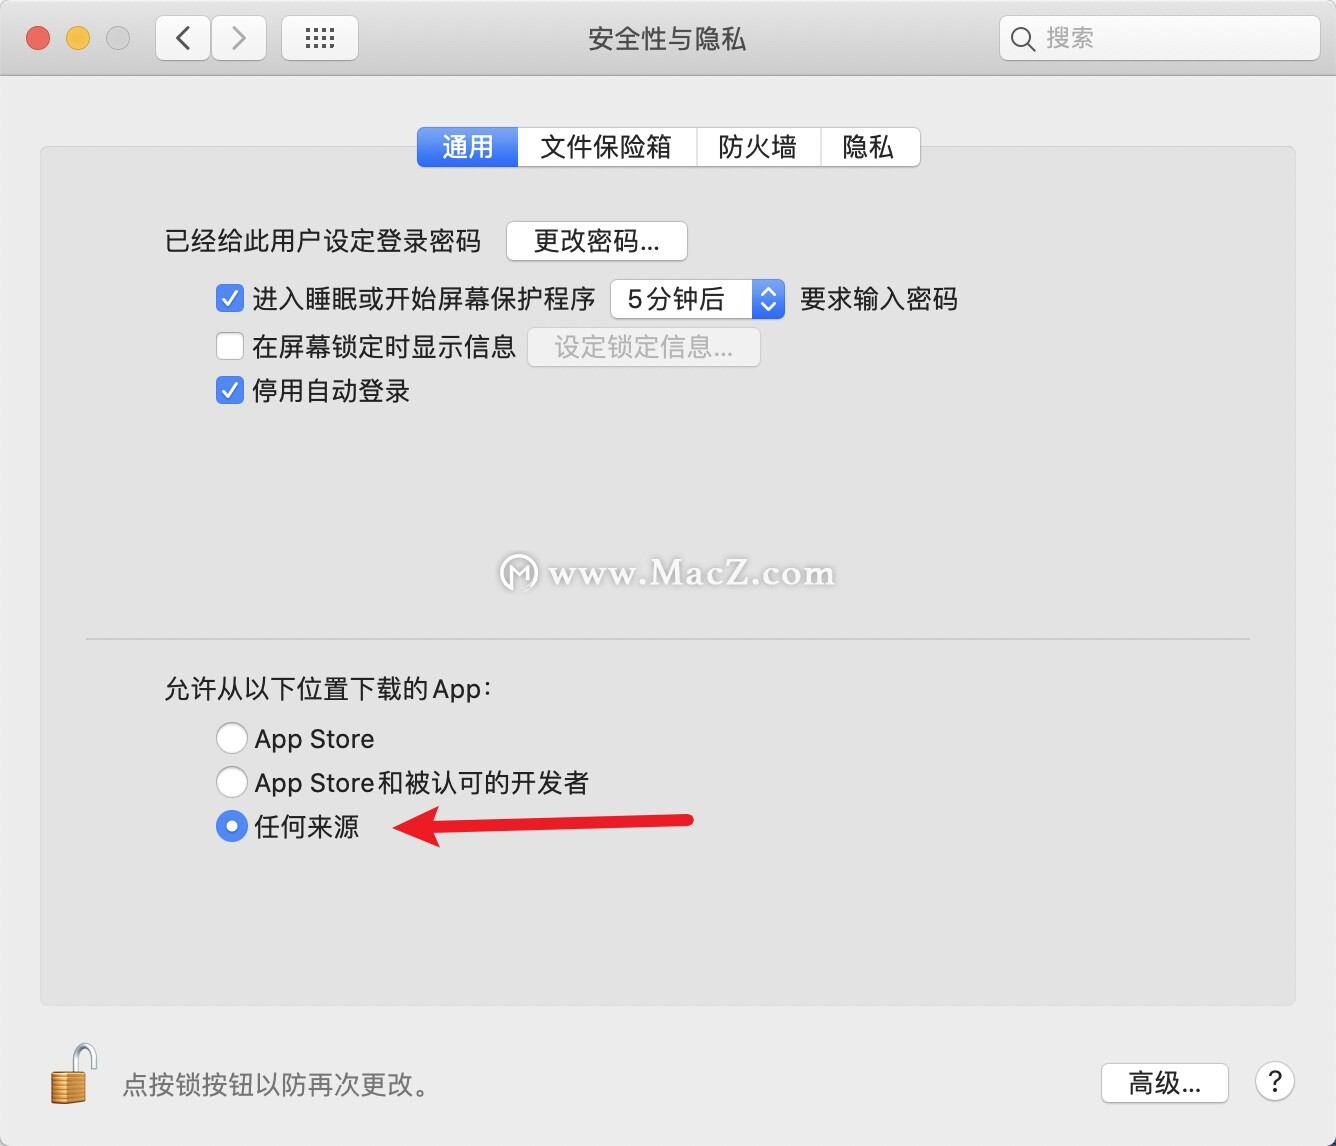Screen dimensions: 1336x1146
Task: Show all preferences via grid icon
Action: (320, 39)
